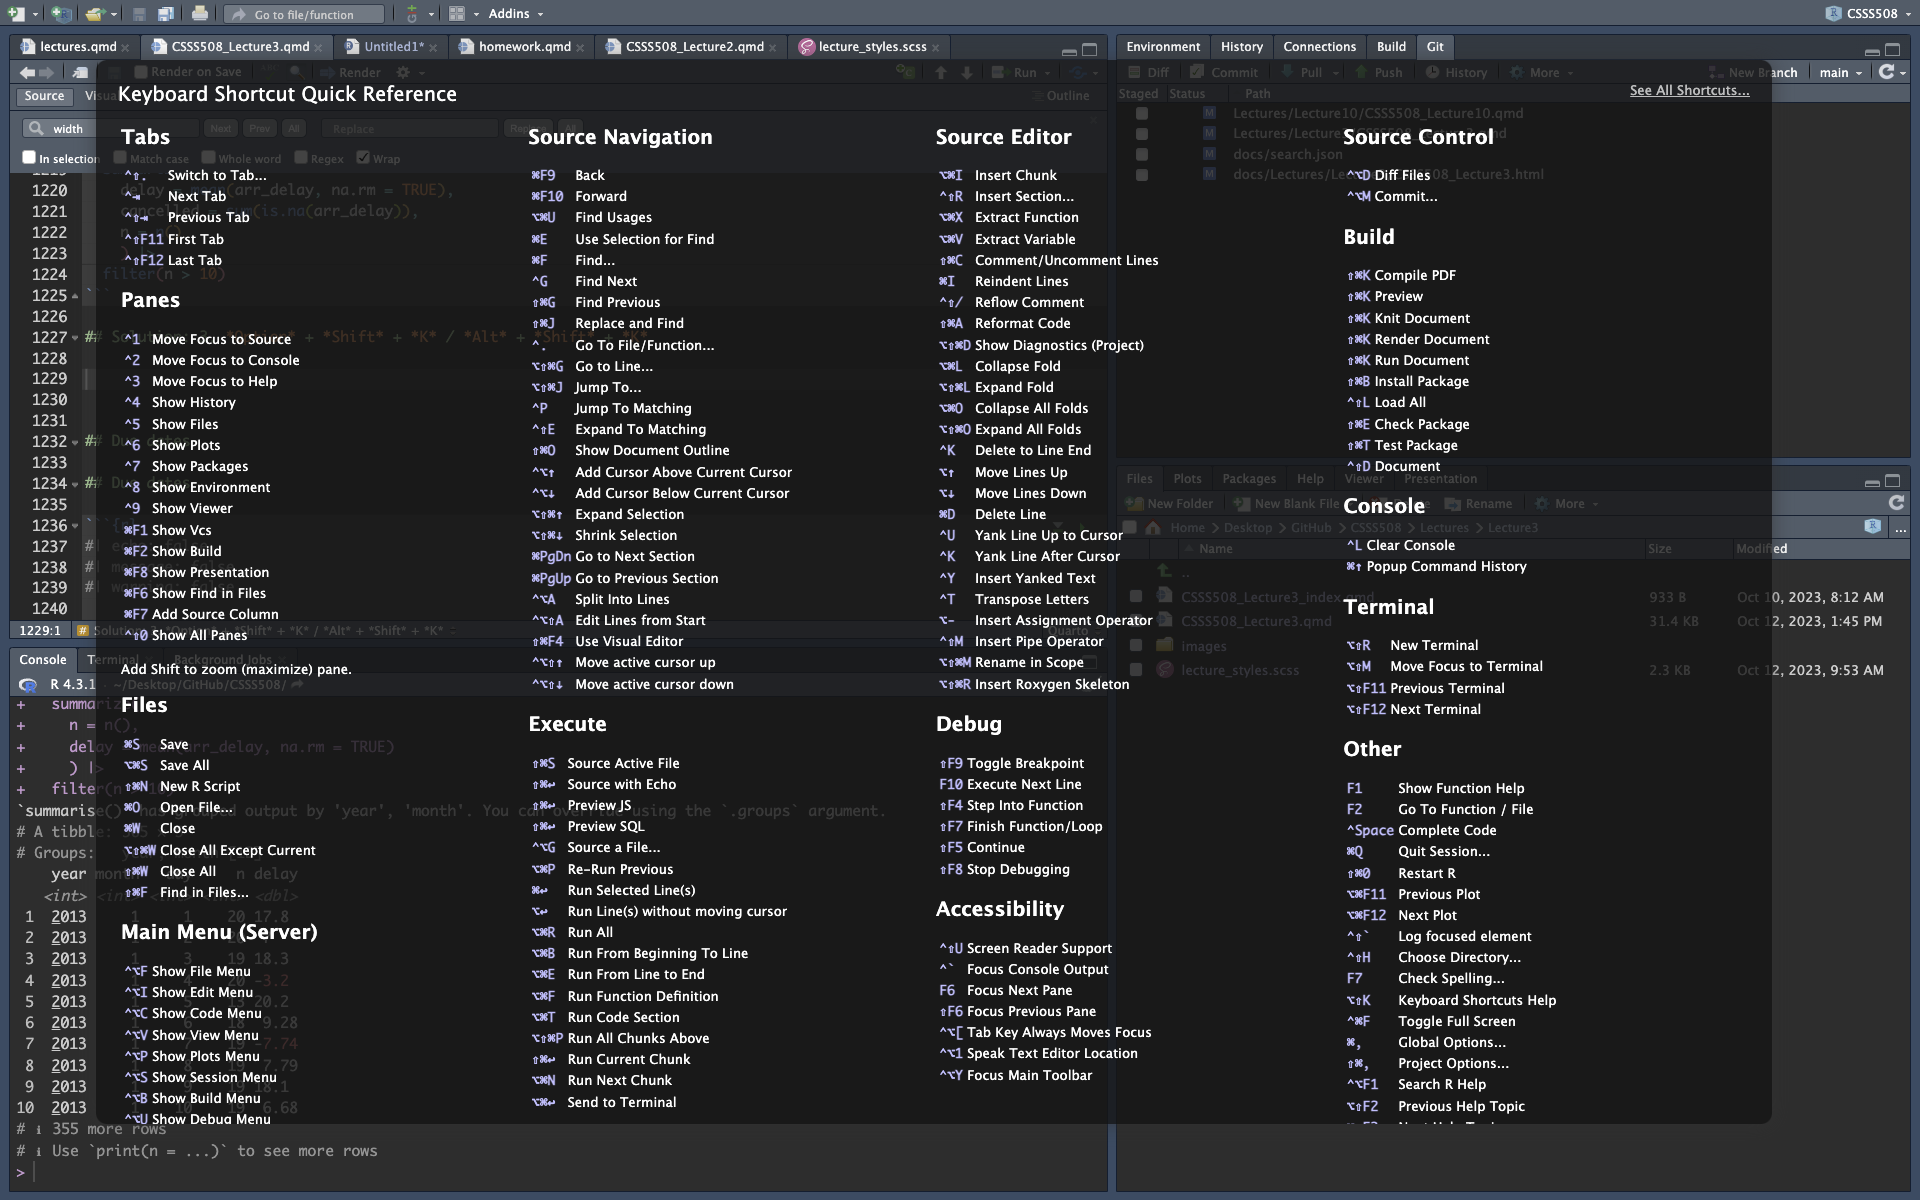Click the Open File folder icon

94,14
